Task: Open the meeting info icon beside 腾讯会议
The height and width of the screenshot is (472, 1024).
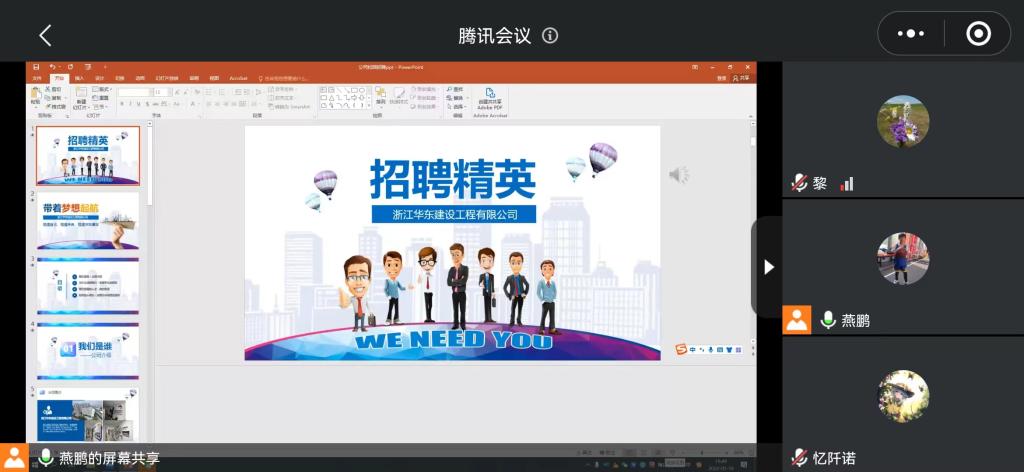Action: point(550,35)
